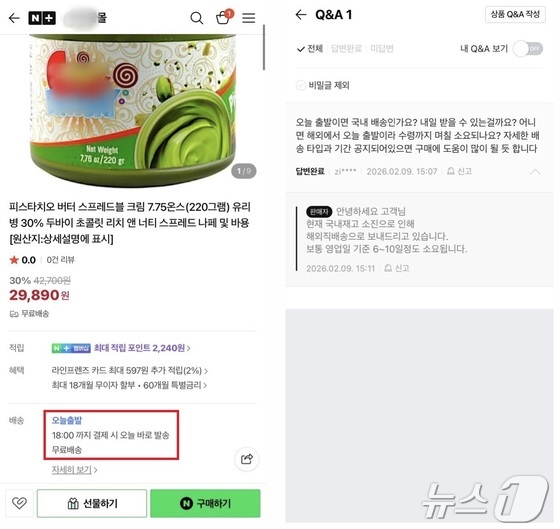Check the 비밀글 제외 checkbox
560x529 pixels.
click(x=301, y=85)
